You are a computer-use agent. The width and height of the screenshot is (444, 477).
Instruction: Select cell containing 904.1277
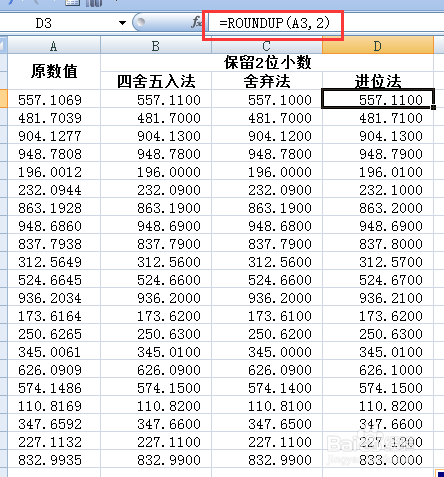[54, 136]
